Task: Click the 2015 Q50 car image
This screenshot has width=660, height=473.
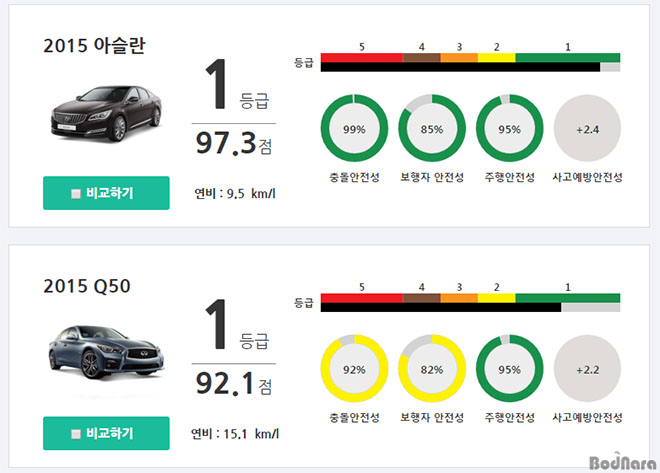Action: pos(106,353)
